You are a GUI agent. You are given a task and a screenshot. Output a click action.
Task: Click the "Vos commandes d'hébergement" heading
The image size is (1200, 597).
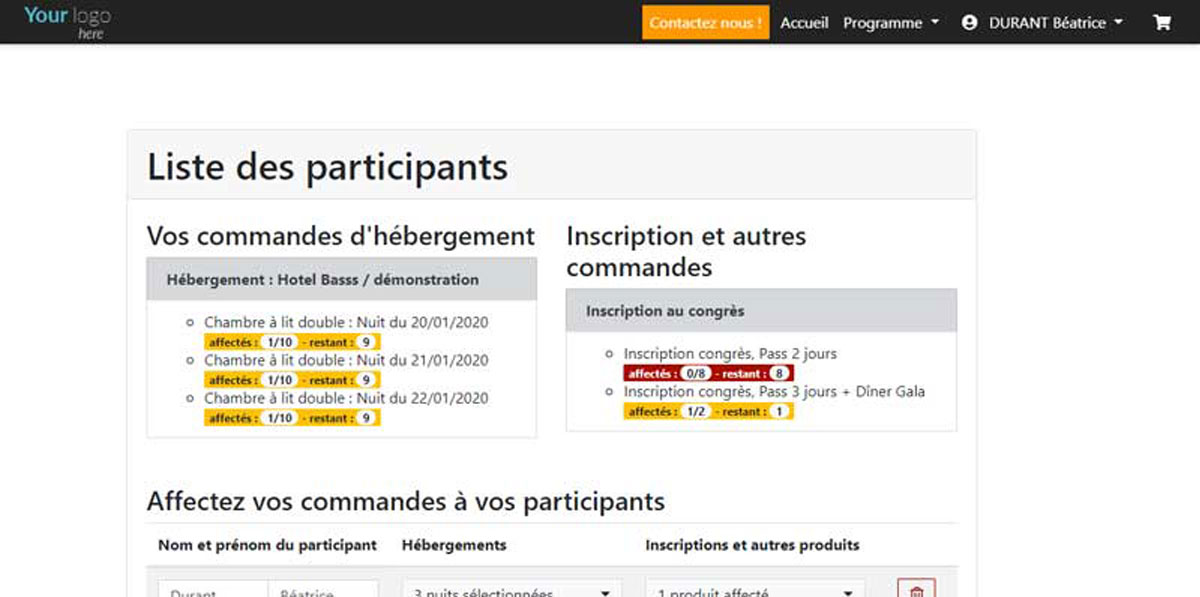tap(341, 236)
